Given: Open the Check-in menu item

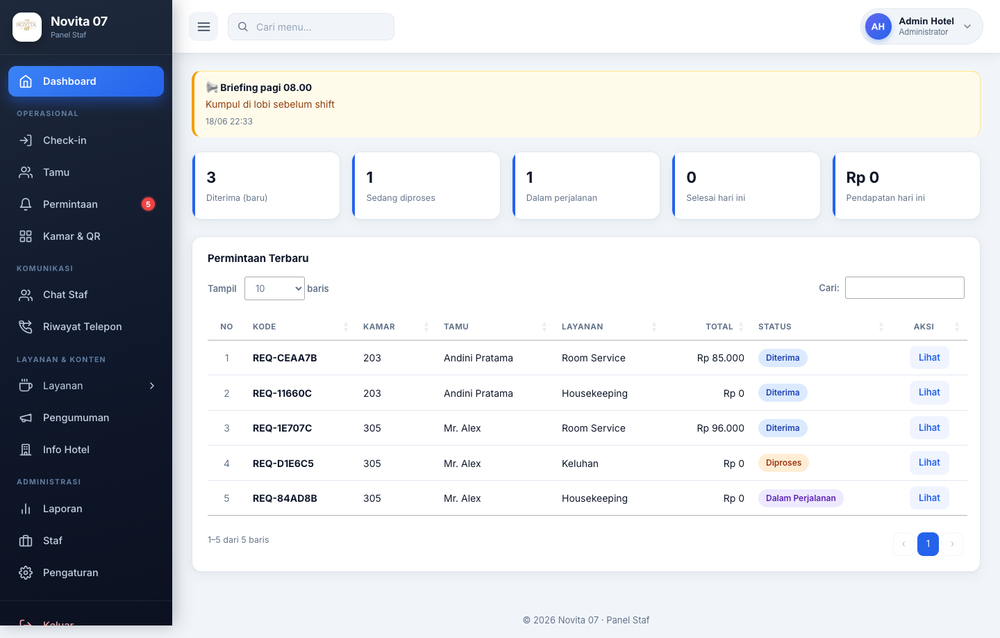Looking at the screenshot, I should (86, 140).
